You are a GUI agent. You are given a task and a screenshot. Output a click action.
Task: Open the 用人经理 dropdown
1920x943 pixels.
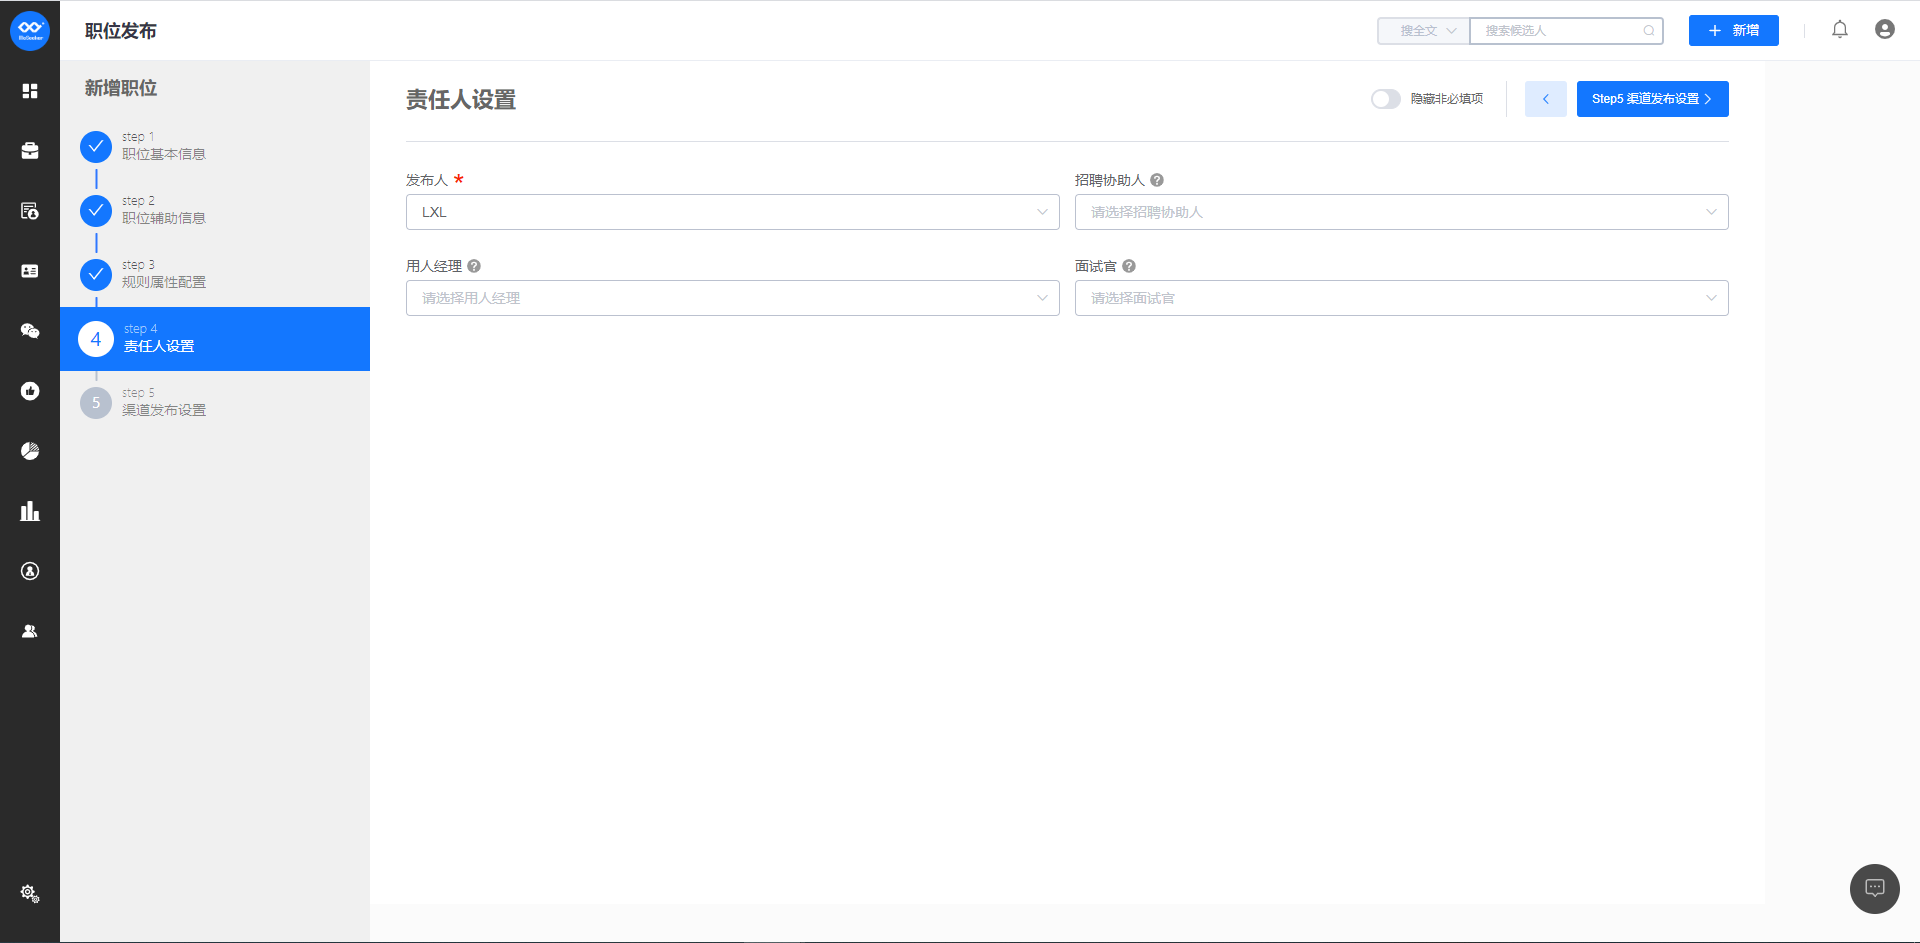pos(732,298)
